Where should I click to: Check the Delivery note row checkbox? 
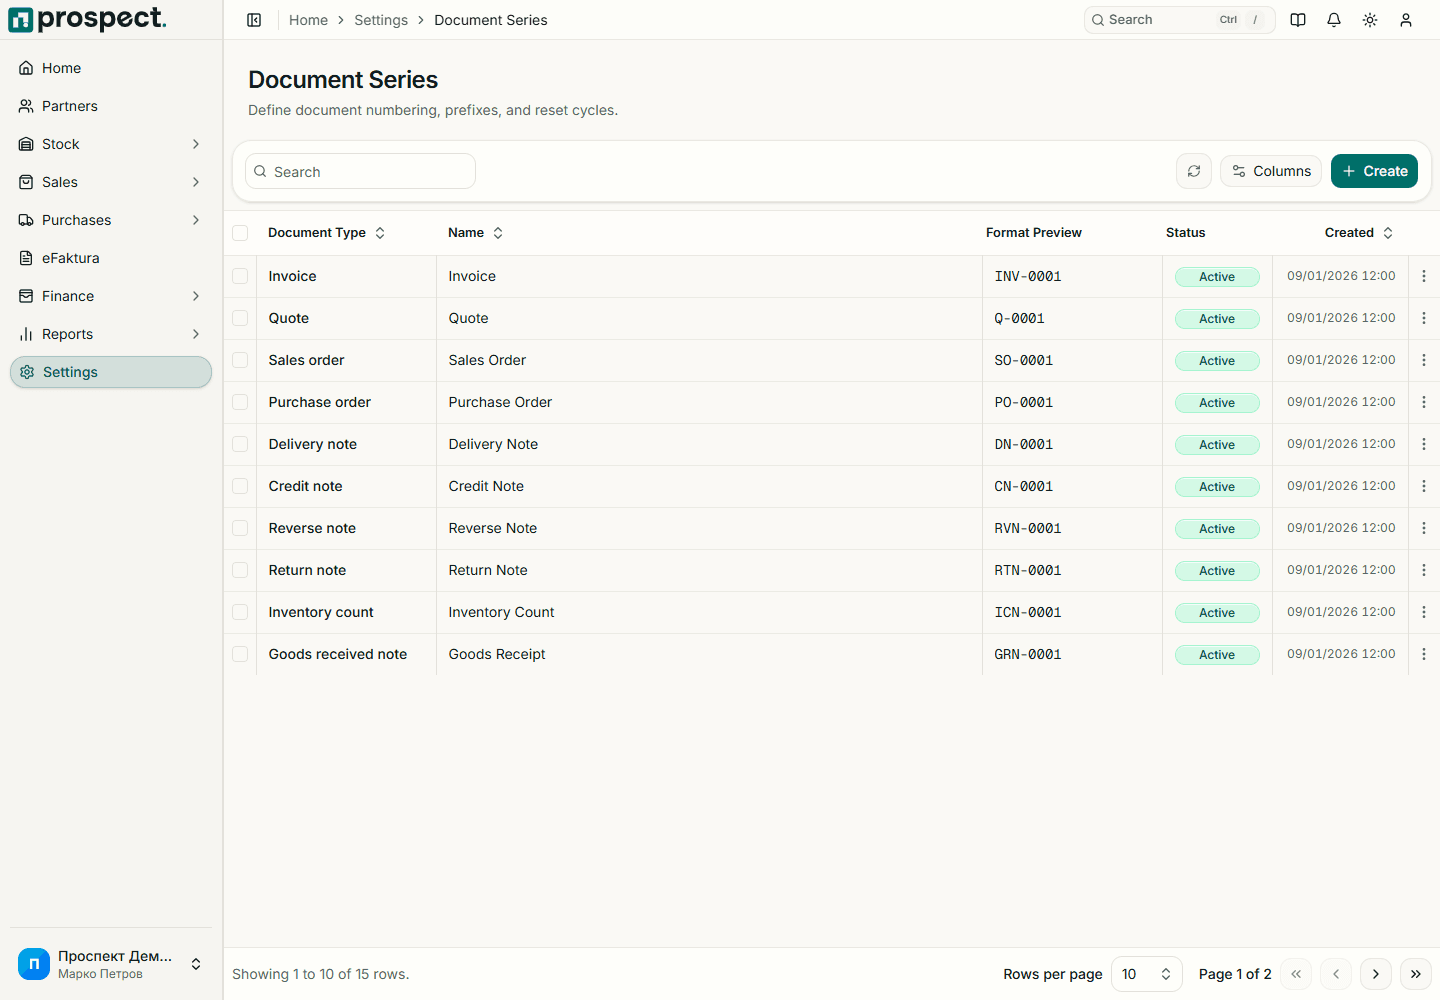click(240, 444)
